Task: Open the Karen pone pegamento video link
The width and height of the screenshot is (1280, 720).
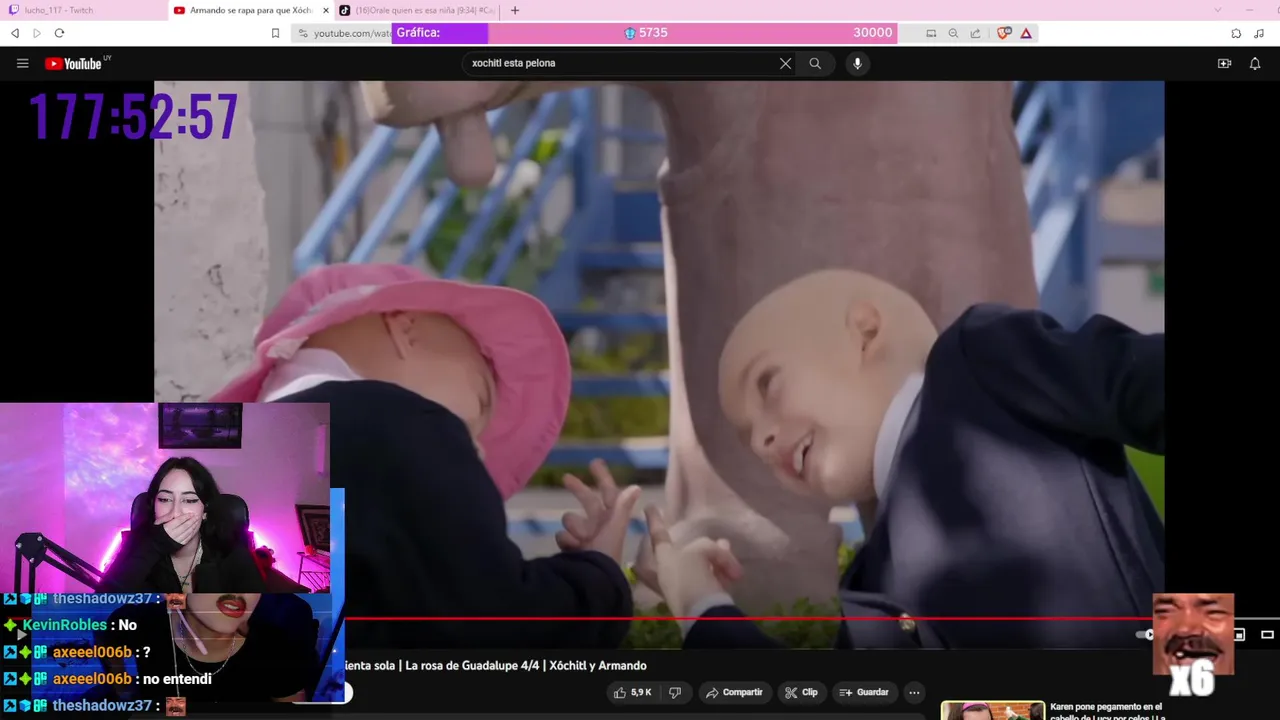Action: point(1107,711)
